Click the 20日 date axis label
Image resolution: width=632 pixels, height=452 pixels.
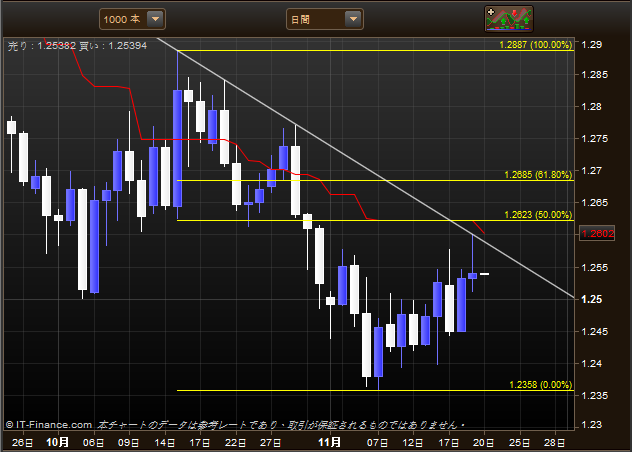483,443
